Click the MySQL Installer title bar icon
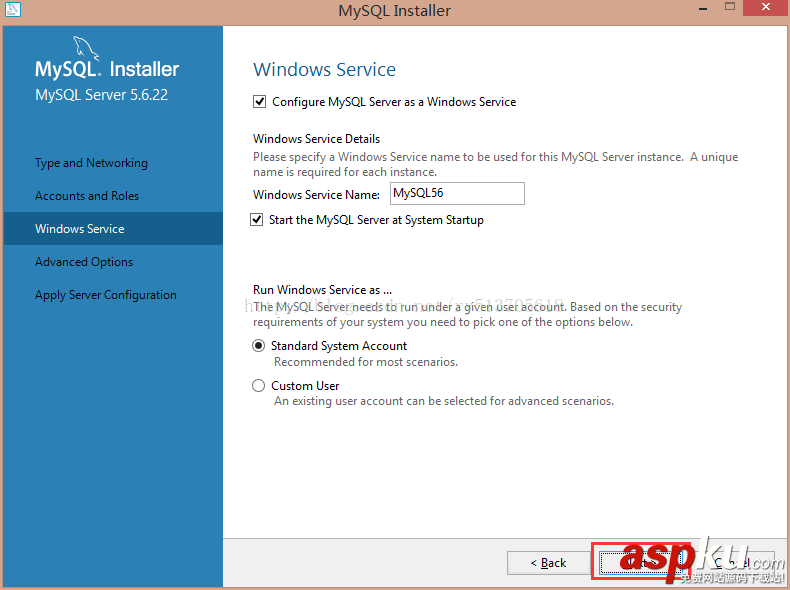The image size is (790, 590). 12,9
